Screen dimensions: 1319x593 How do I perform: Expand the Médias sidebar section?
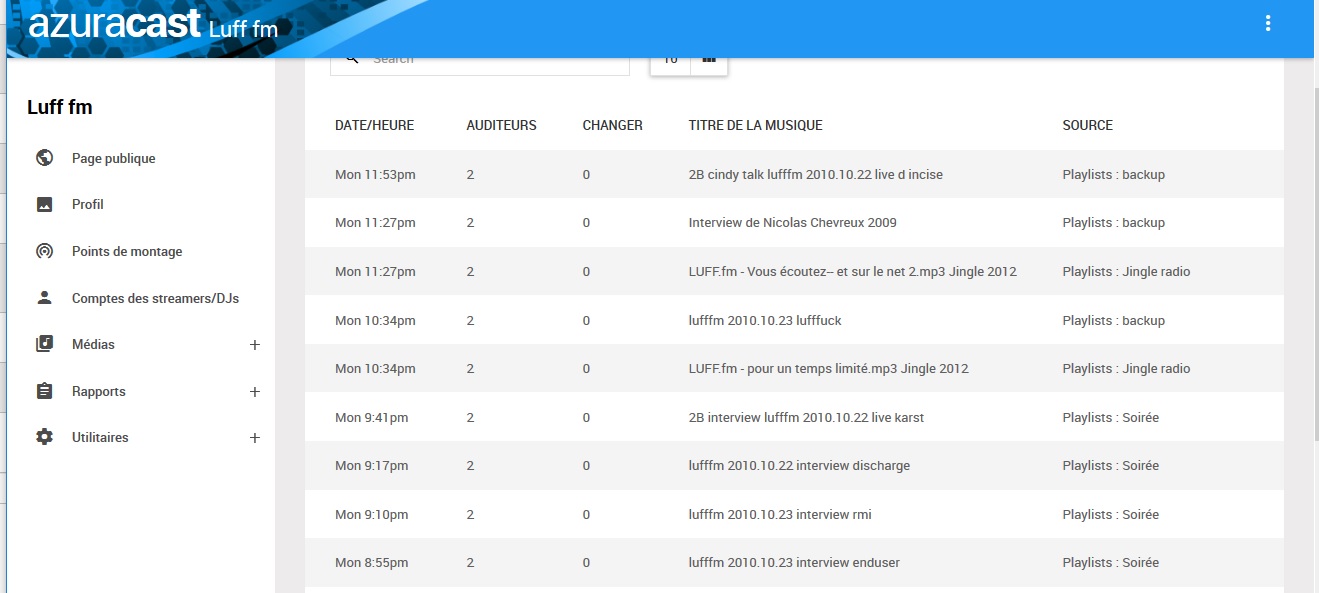[255, 343]
